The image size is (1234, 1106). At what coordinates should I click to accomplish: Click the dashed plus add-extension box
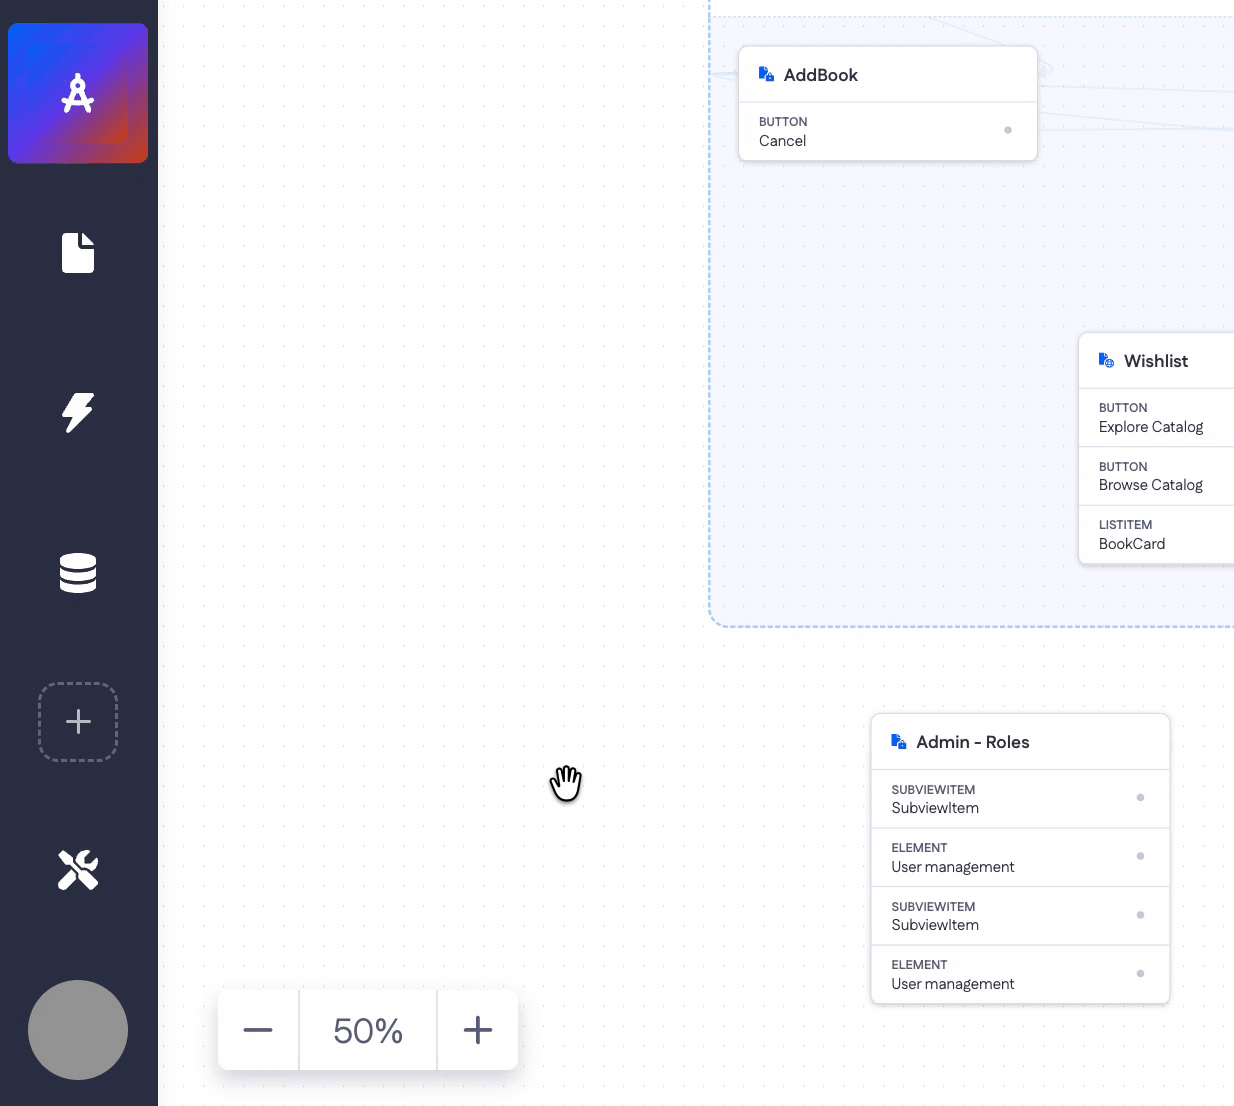click(78, 722)
